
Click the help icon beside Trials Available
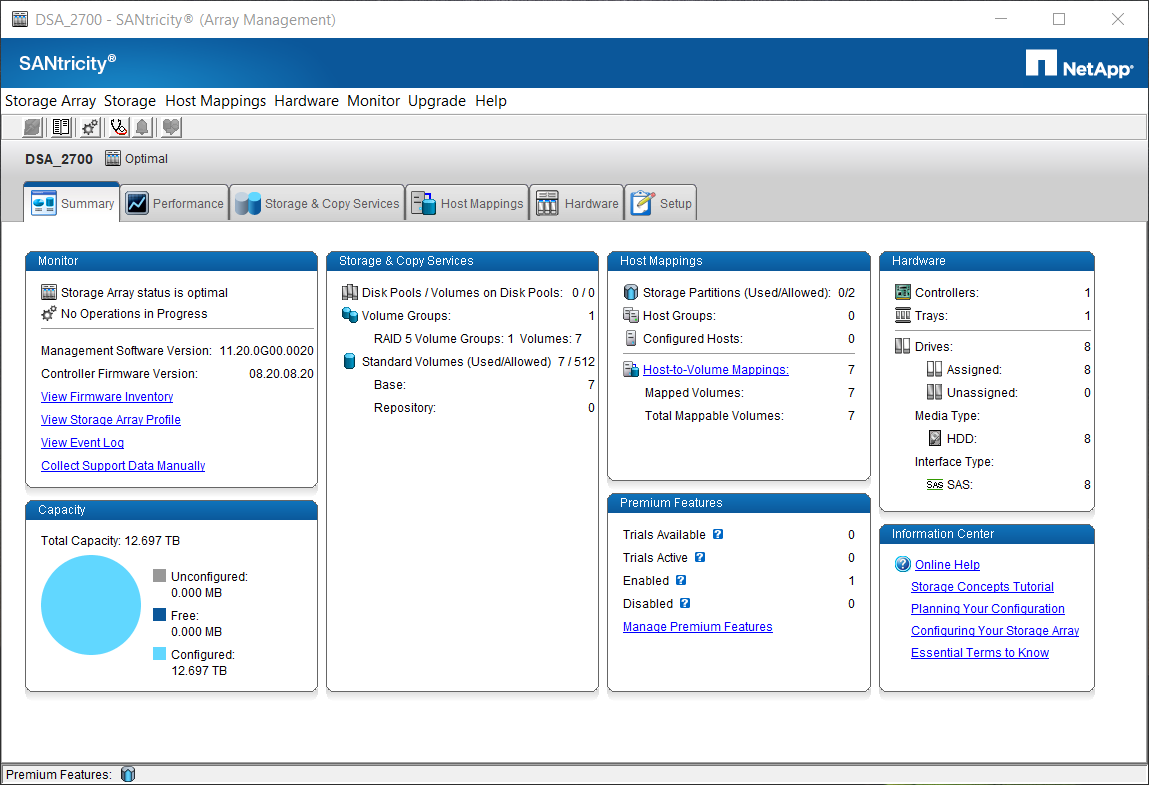(x=718, y=535)
